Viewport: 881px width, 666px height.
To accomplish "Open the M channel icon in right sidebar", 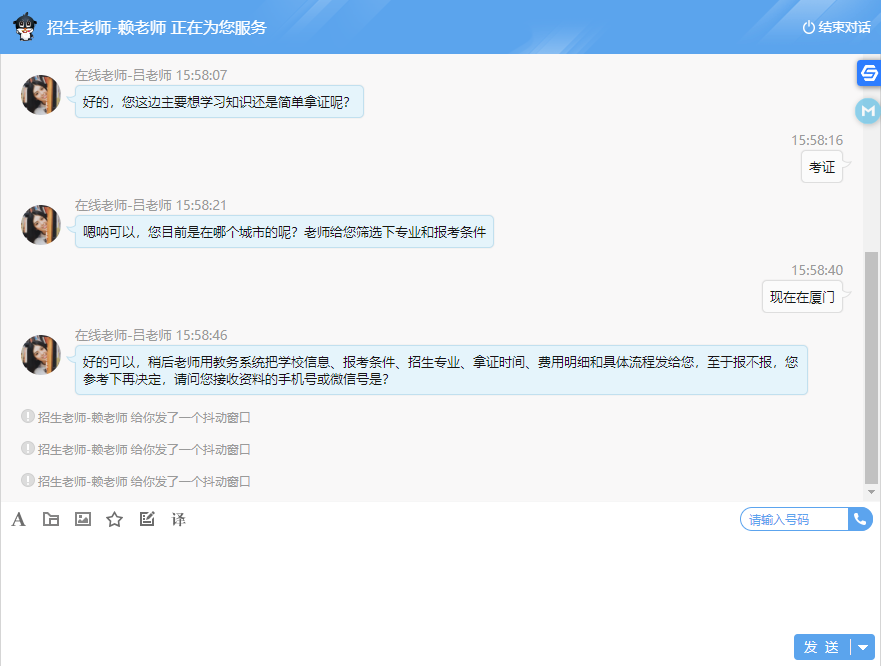I will click(869, 111).
